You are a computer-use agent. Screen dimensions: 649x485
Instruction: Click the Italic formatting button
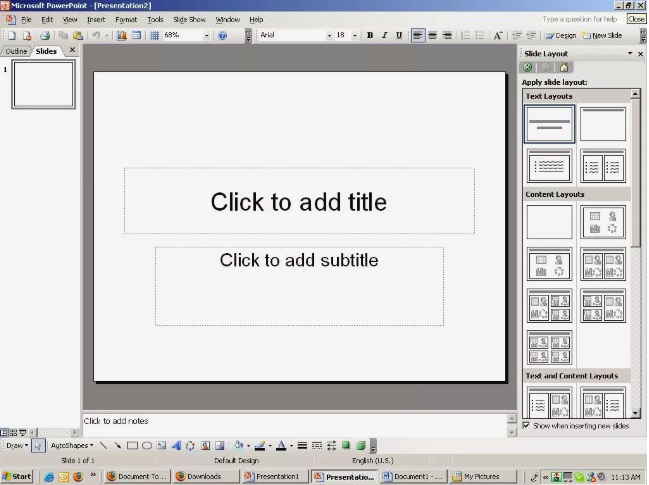(385, 35)
